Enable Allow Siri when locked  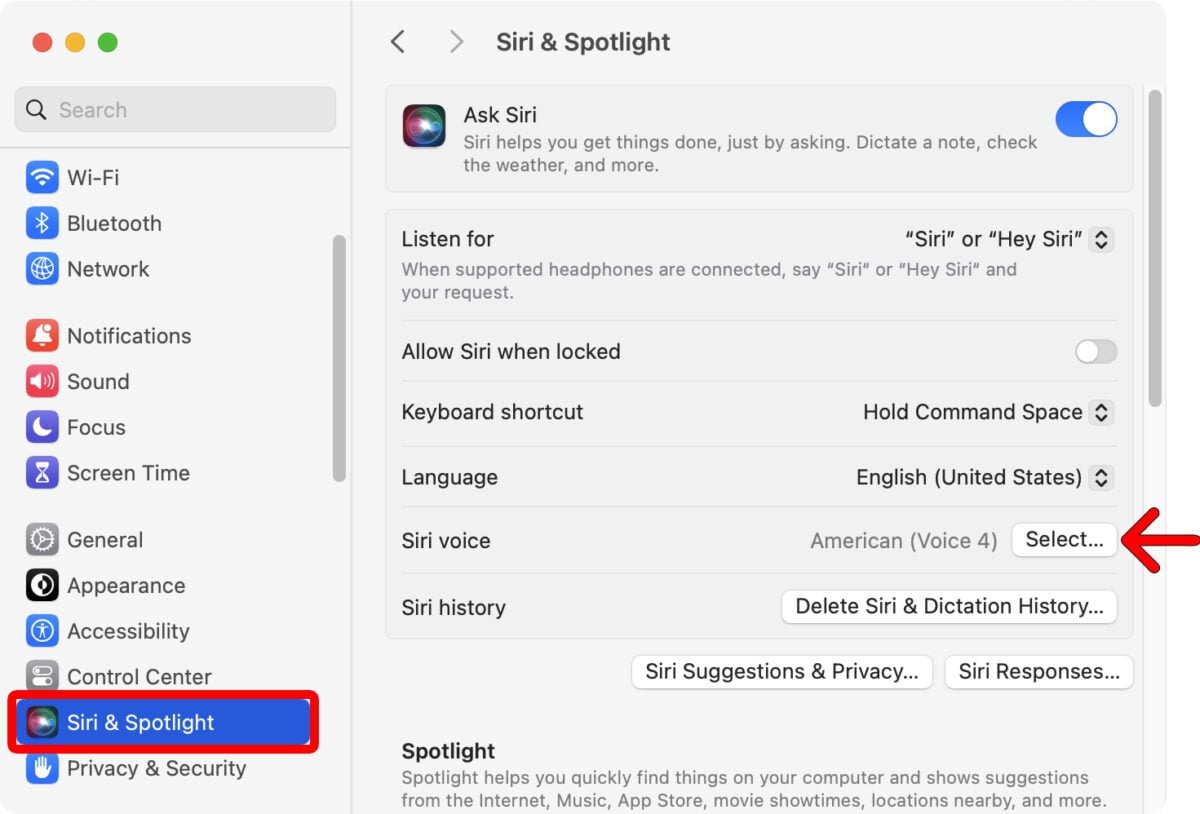pos(1096,351)
